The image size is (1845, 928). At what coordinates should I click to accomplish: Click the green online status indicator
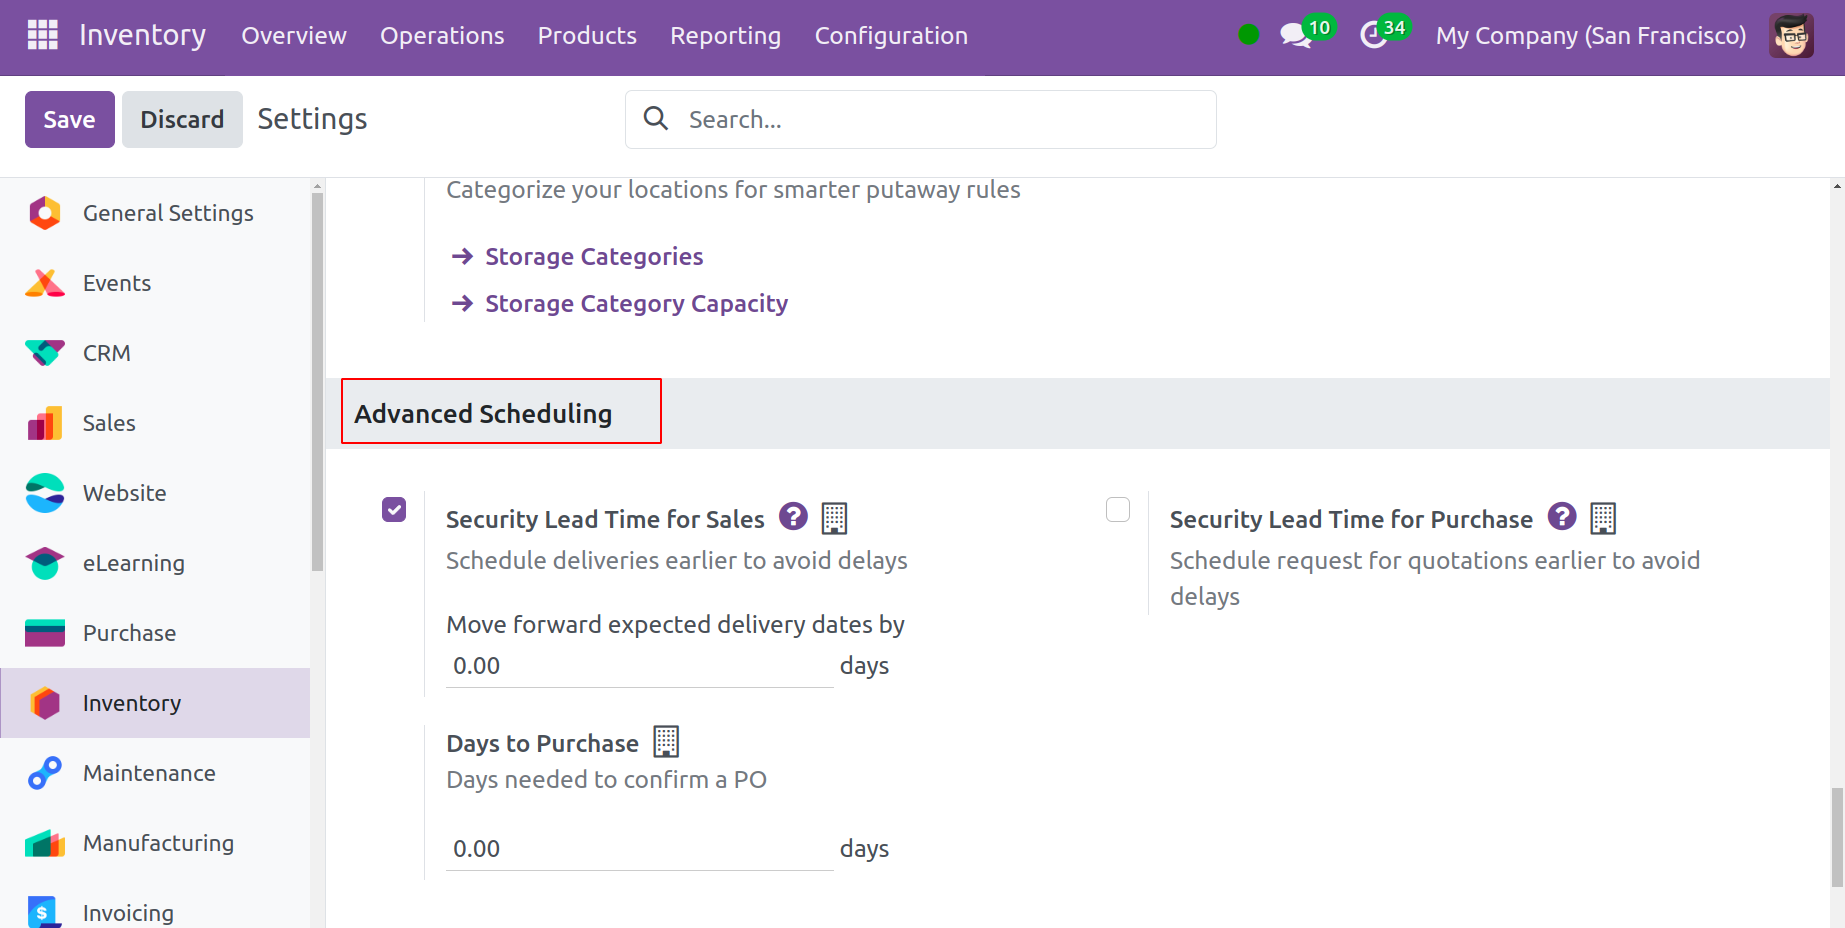click(x=1248, y=35)
